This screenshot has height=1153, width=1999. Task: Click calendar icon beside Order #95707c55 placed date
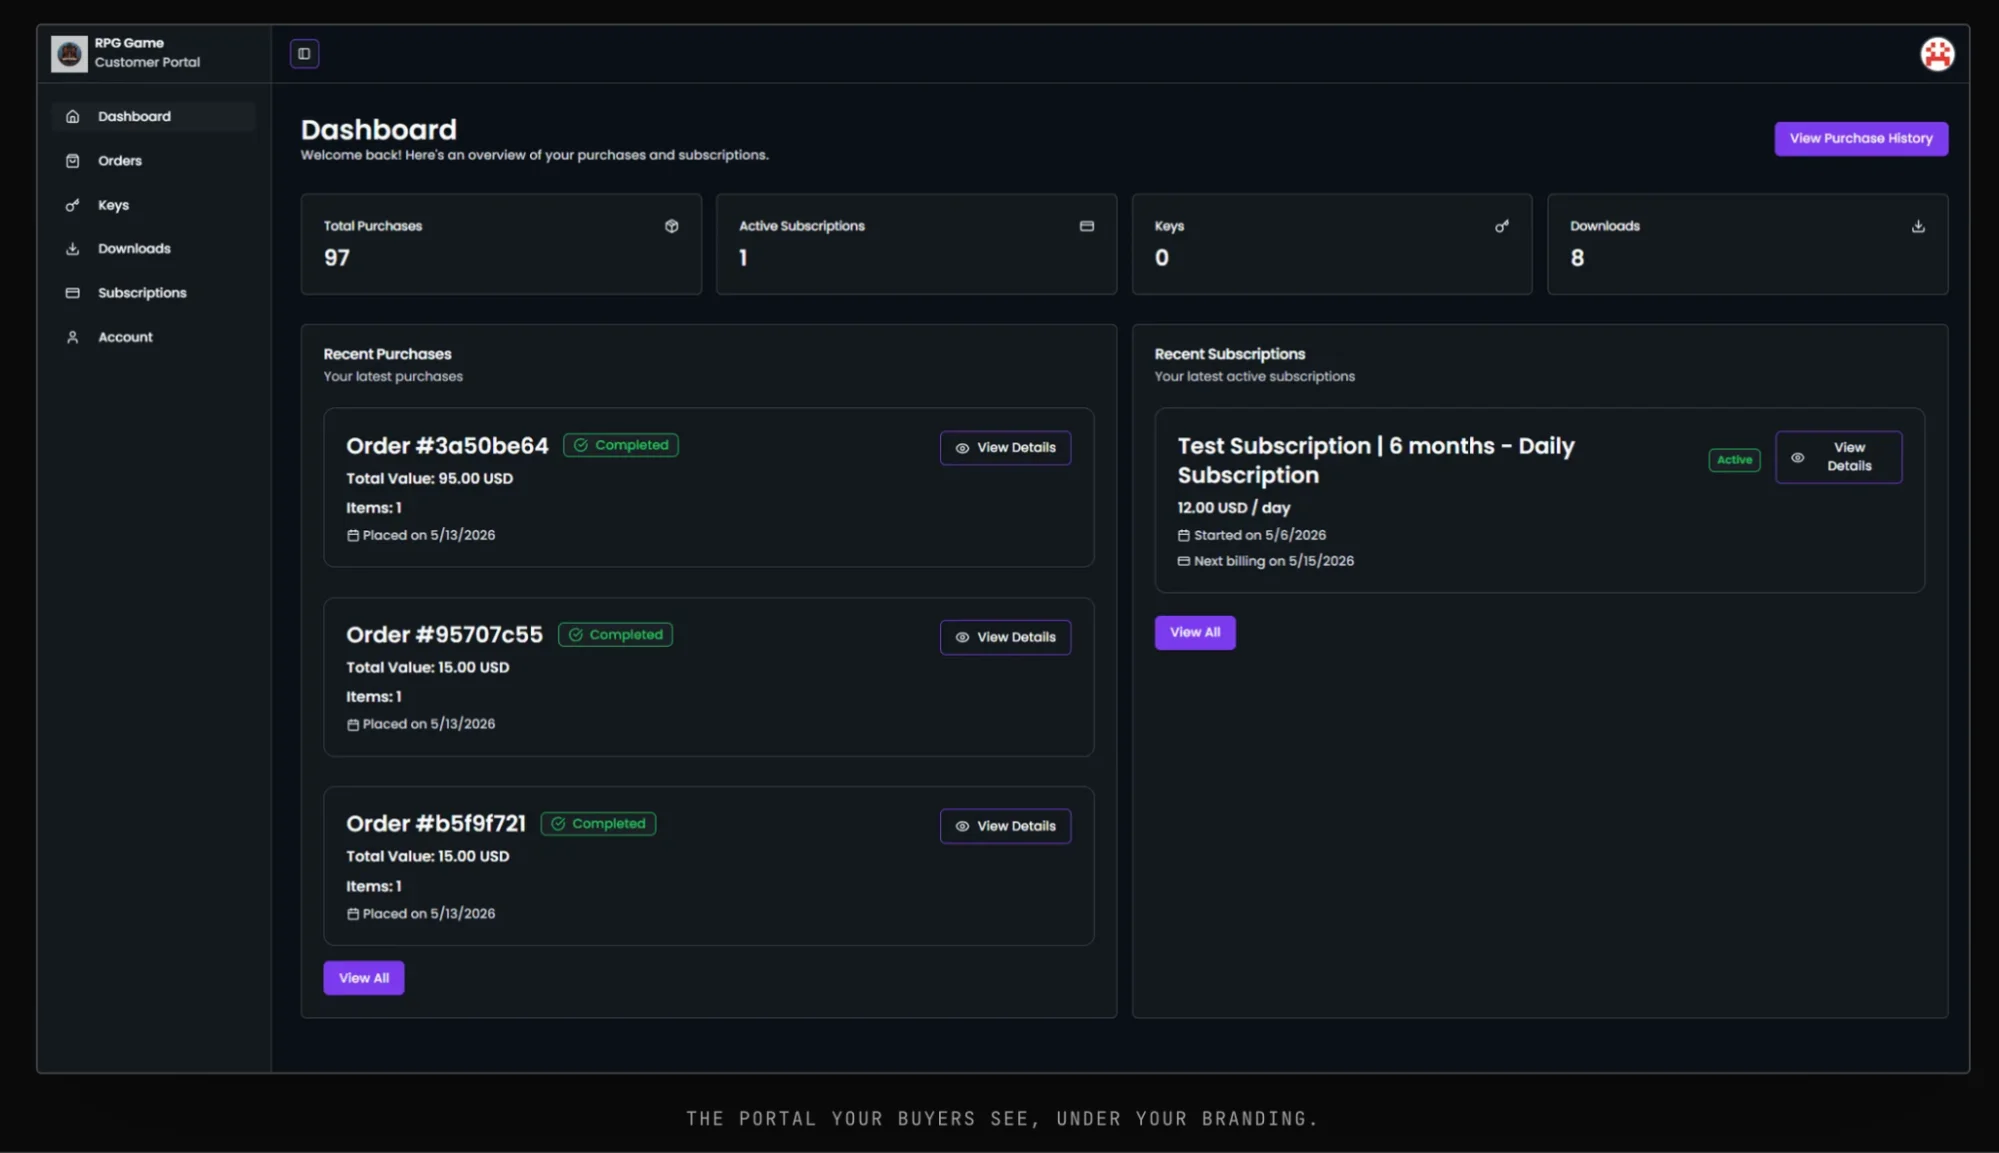click(353, 725)
